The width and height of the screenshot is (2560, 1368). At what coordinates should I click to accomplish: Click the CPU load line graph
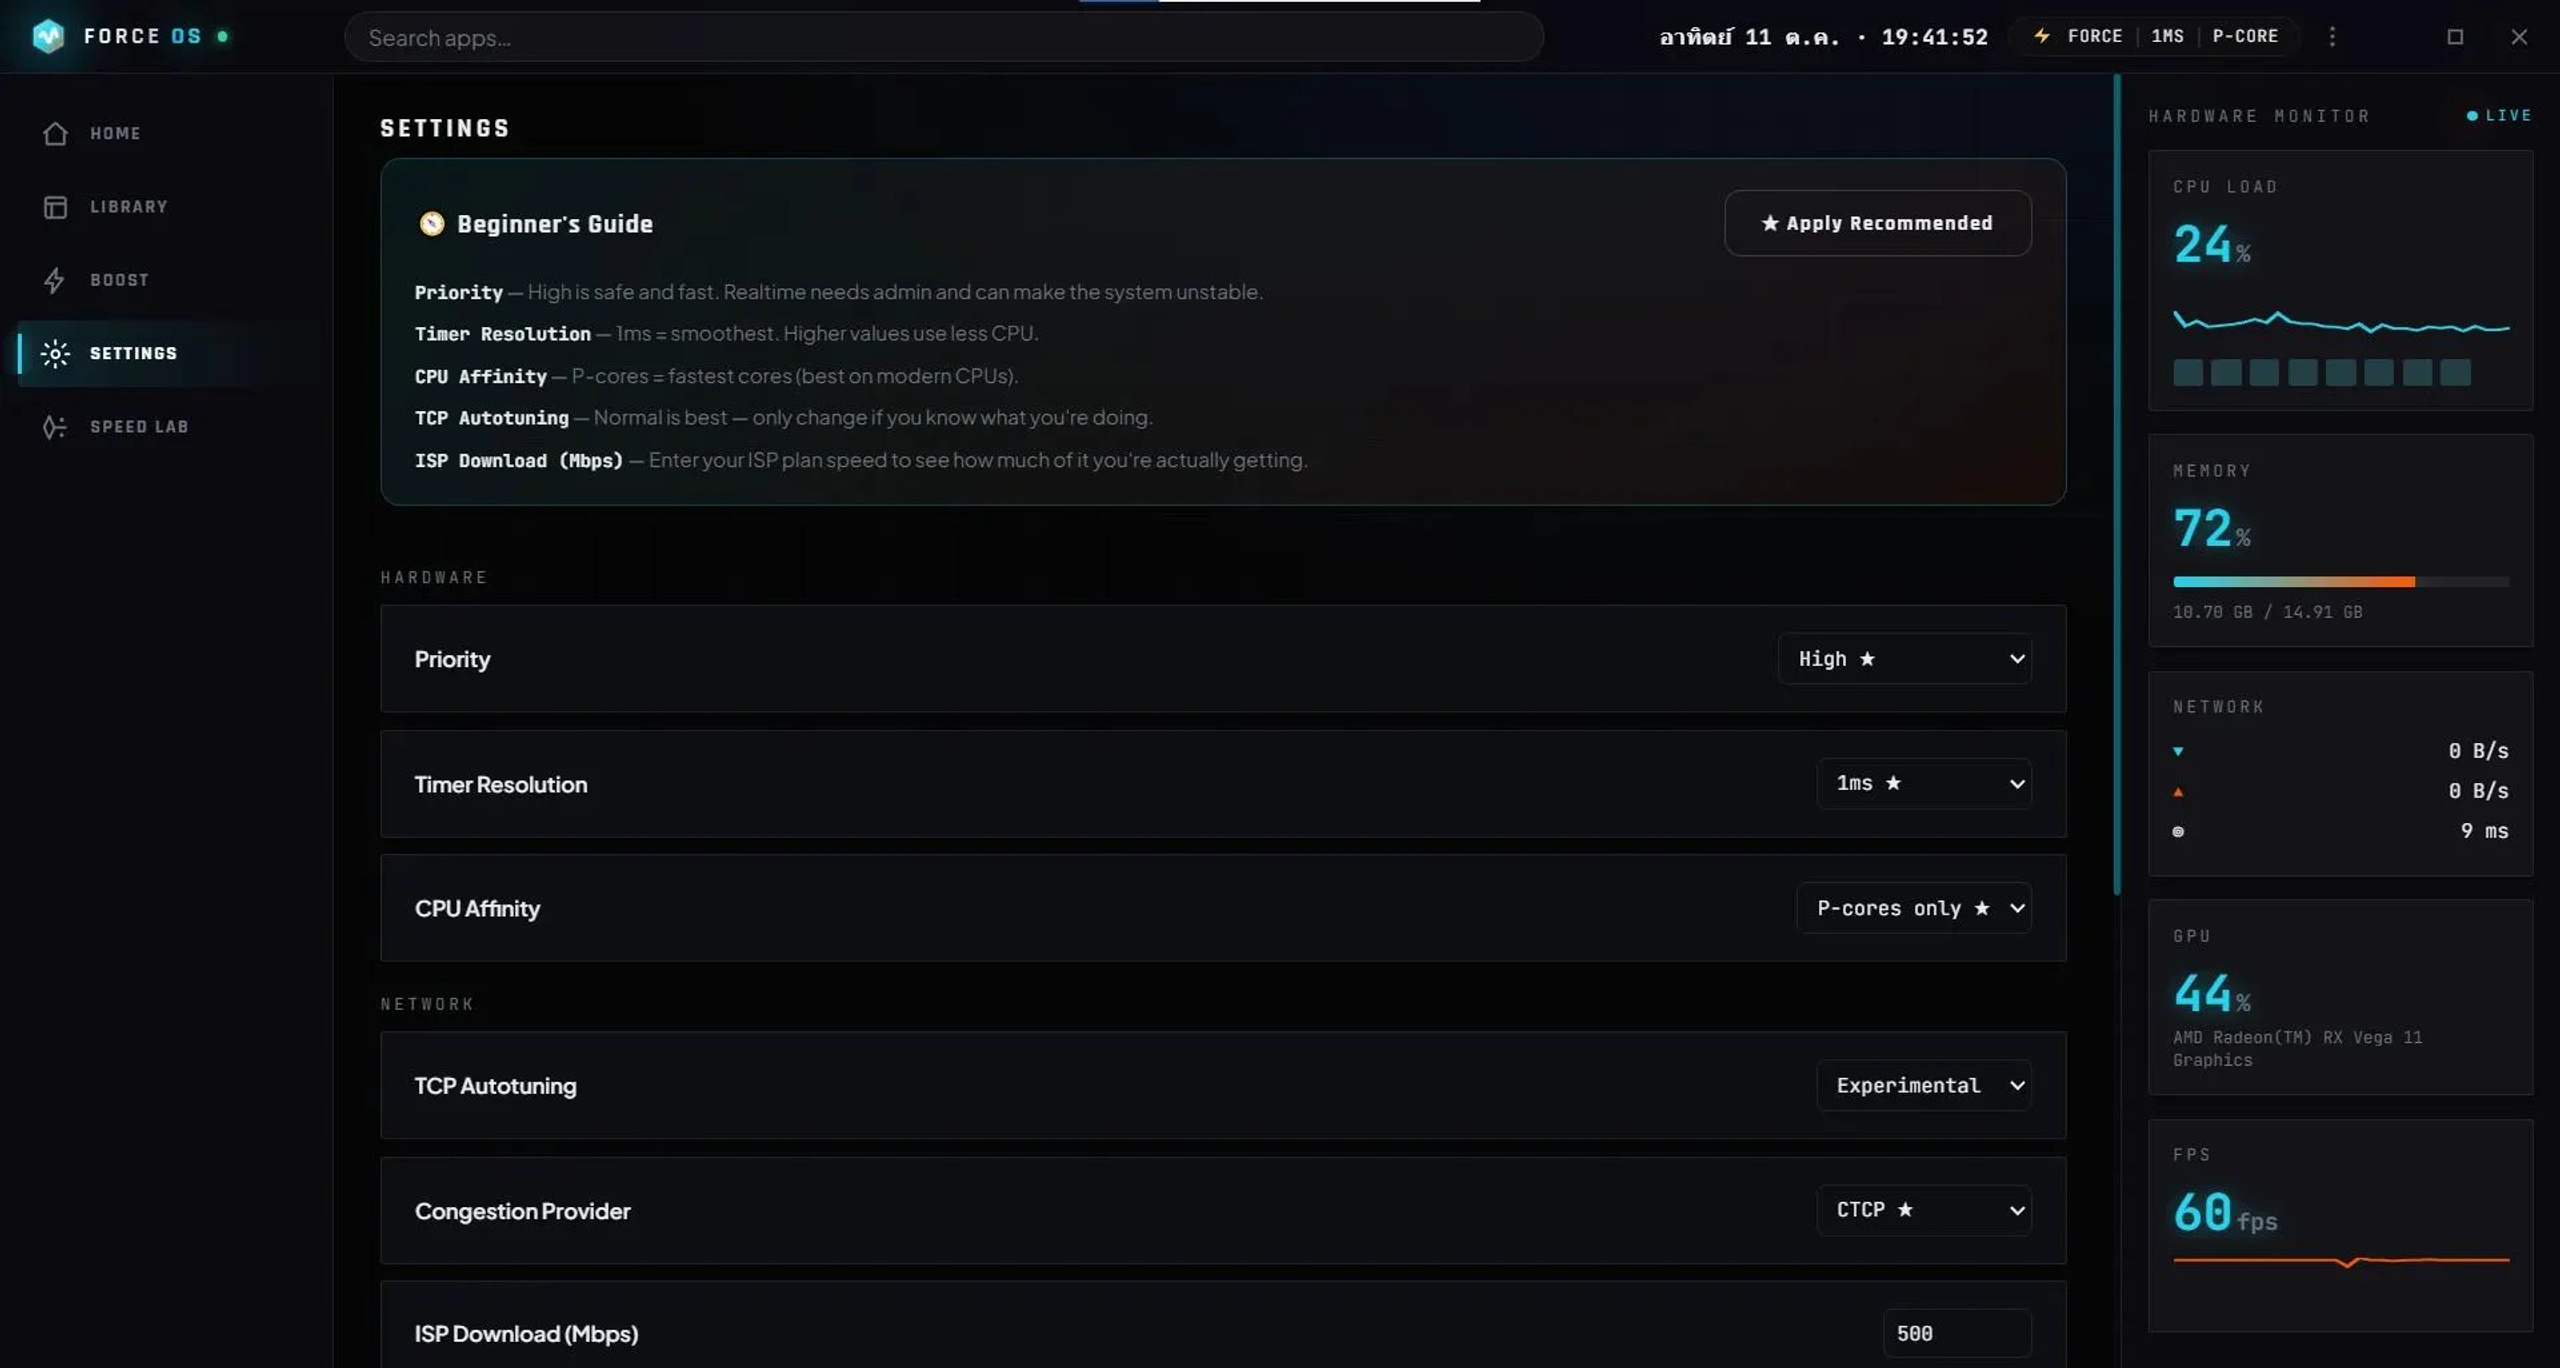[x=2340, y=322]
